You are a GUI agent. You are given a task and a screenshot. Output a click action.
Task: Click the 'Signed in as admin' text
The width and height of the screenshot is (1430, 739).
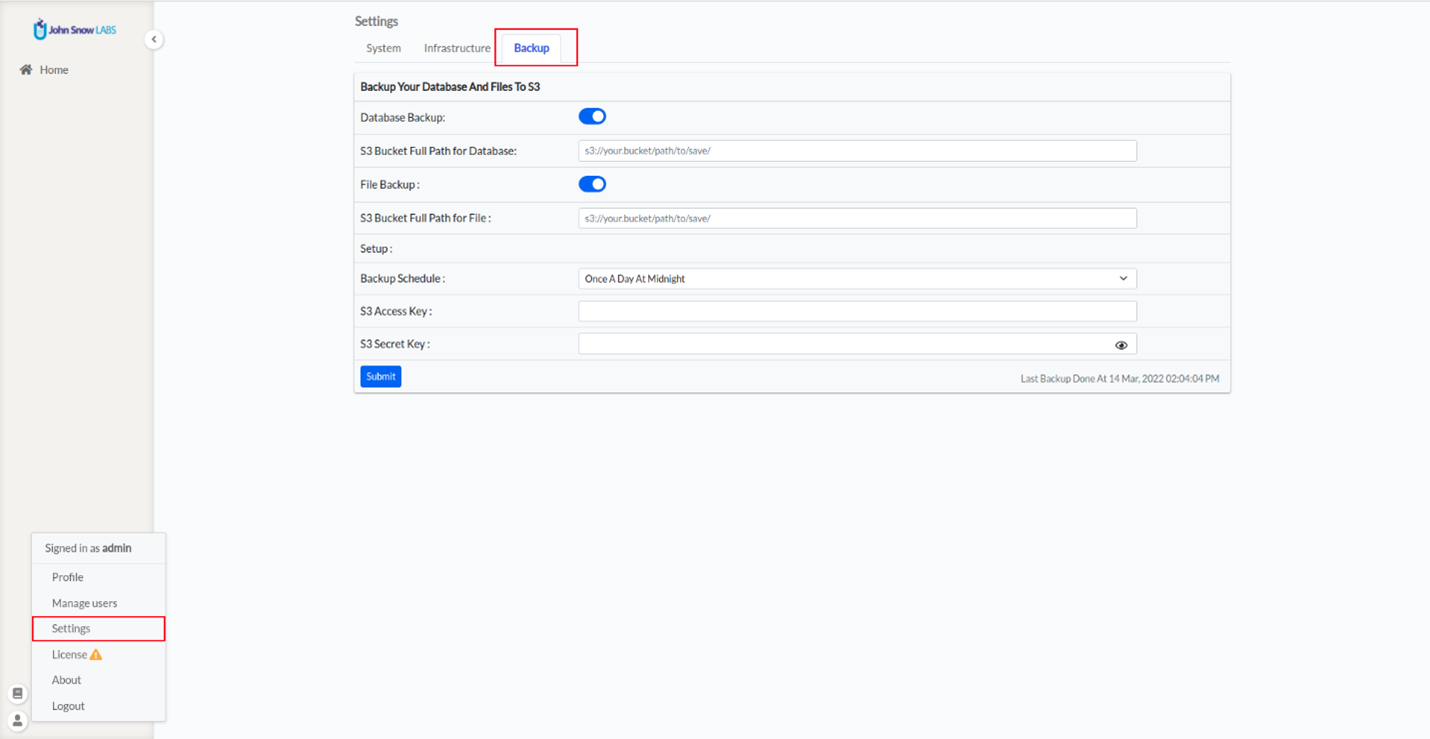coord(88,548)
